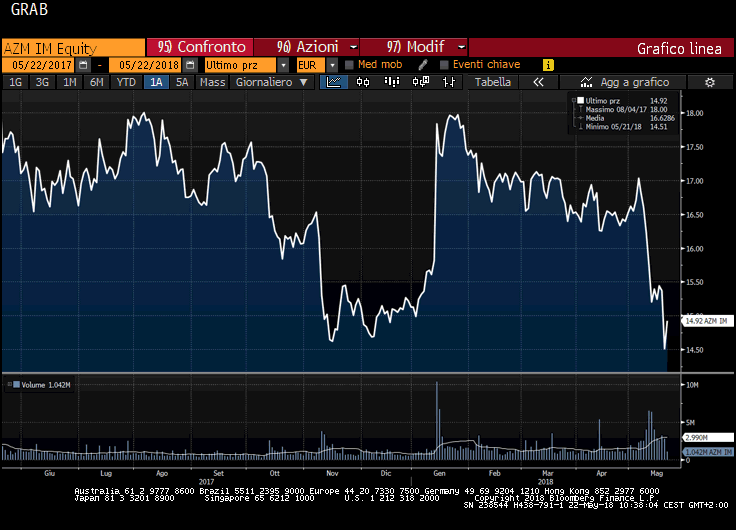The width and height of the screenshot is (736, 530).
Task: Toggle the Ultimo prz legend series box
Action: pos(580,100)
